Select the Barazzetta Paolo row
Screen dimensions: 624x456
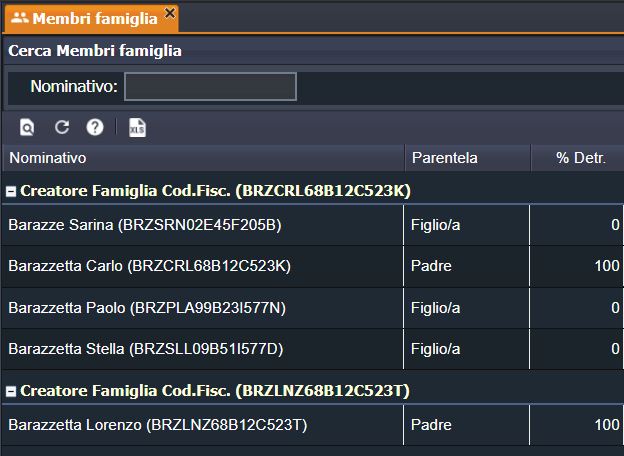point(313,308)
